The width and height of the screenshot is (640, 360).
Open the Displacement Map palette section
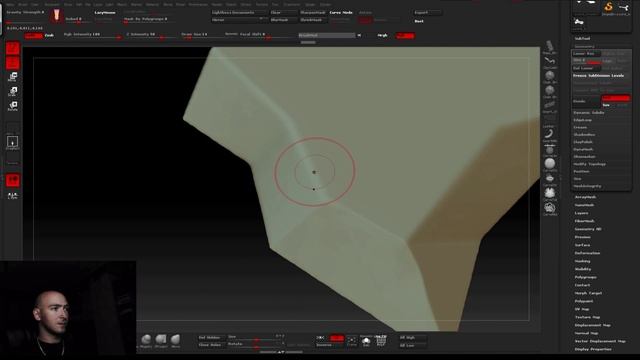coord(593,325)
